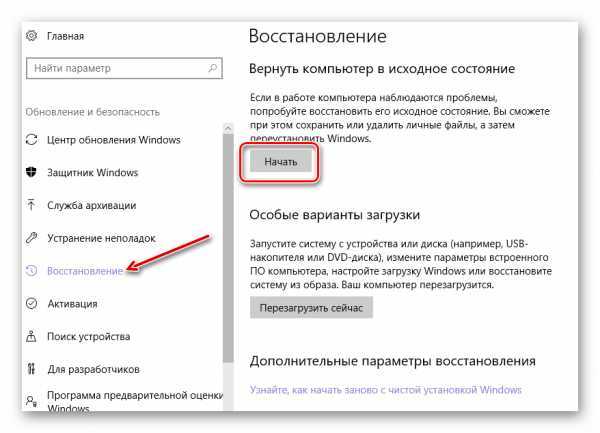This screenshot has height=433, width=600.
Task: Open Центр обновления Windows section
Action: tap(114, 140)
